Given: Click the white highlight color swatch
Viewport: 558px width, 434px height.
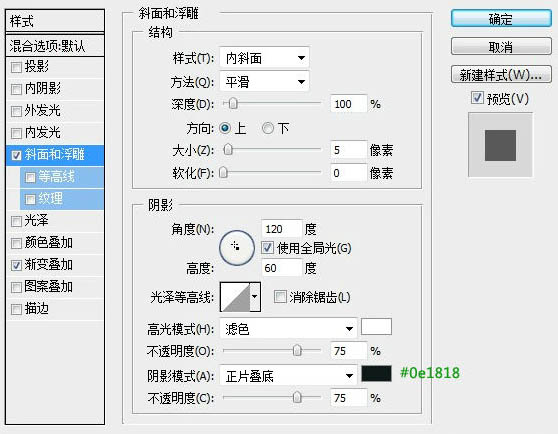Looking at the screenshot, I should [x=376, y=327].
